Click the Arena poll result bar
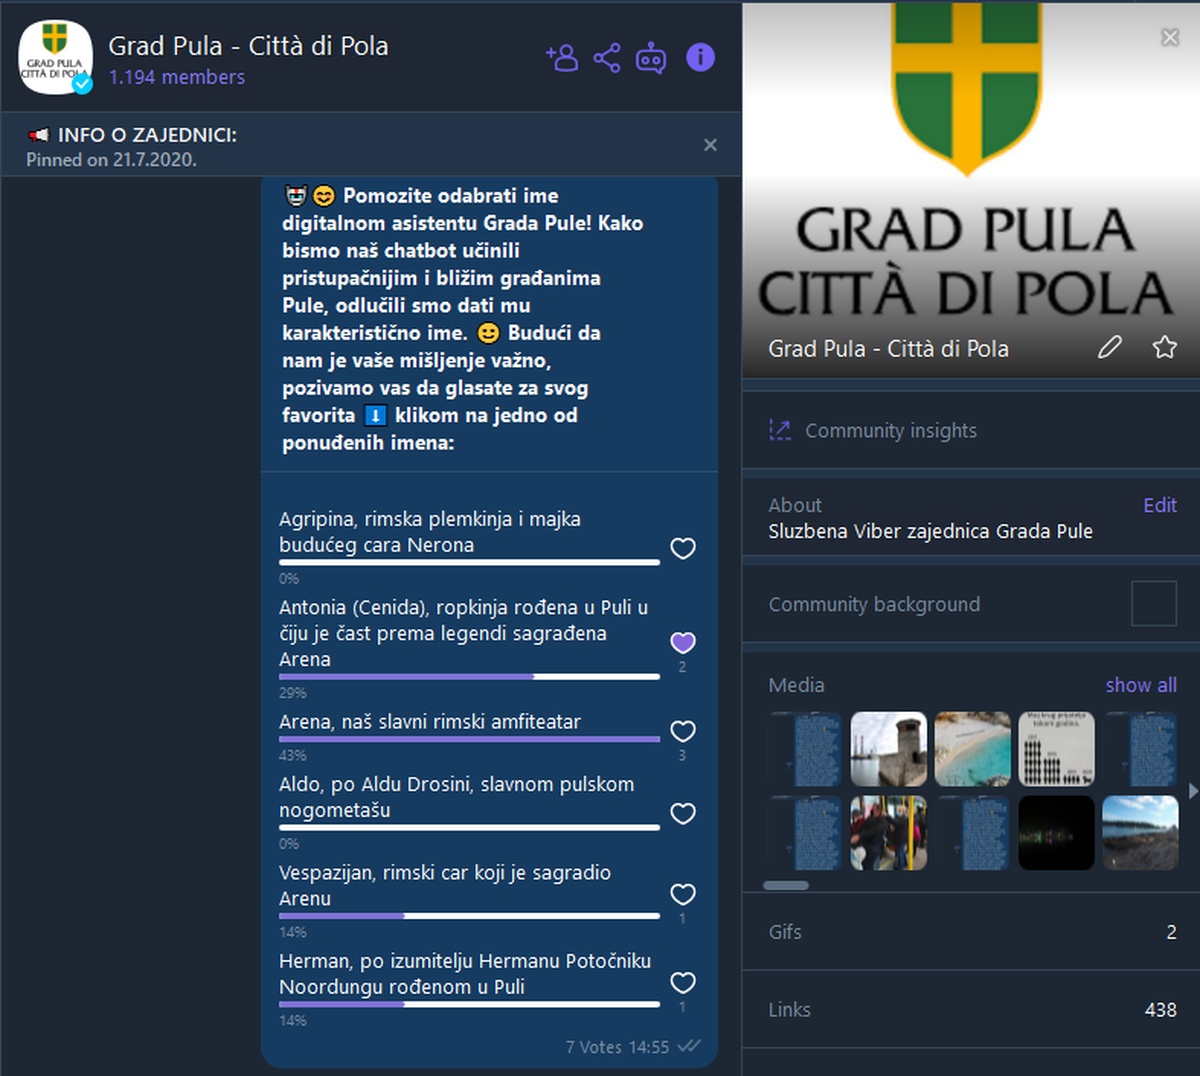1200x1076 pixels. tap(469, 739)
